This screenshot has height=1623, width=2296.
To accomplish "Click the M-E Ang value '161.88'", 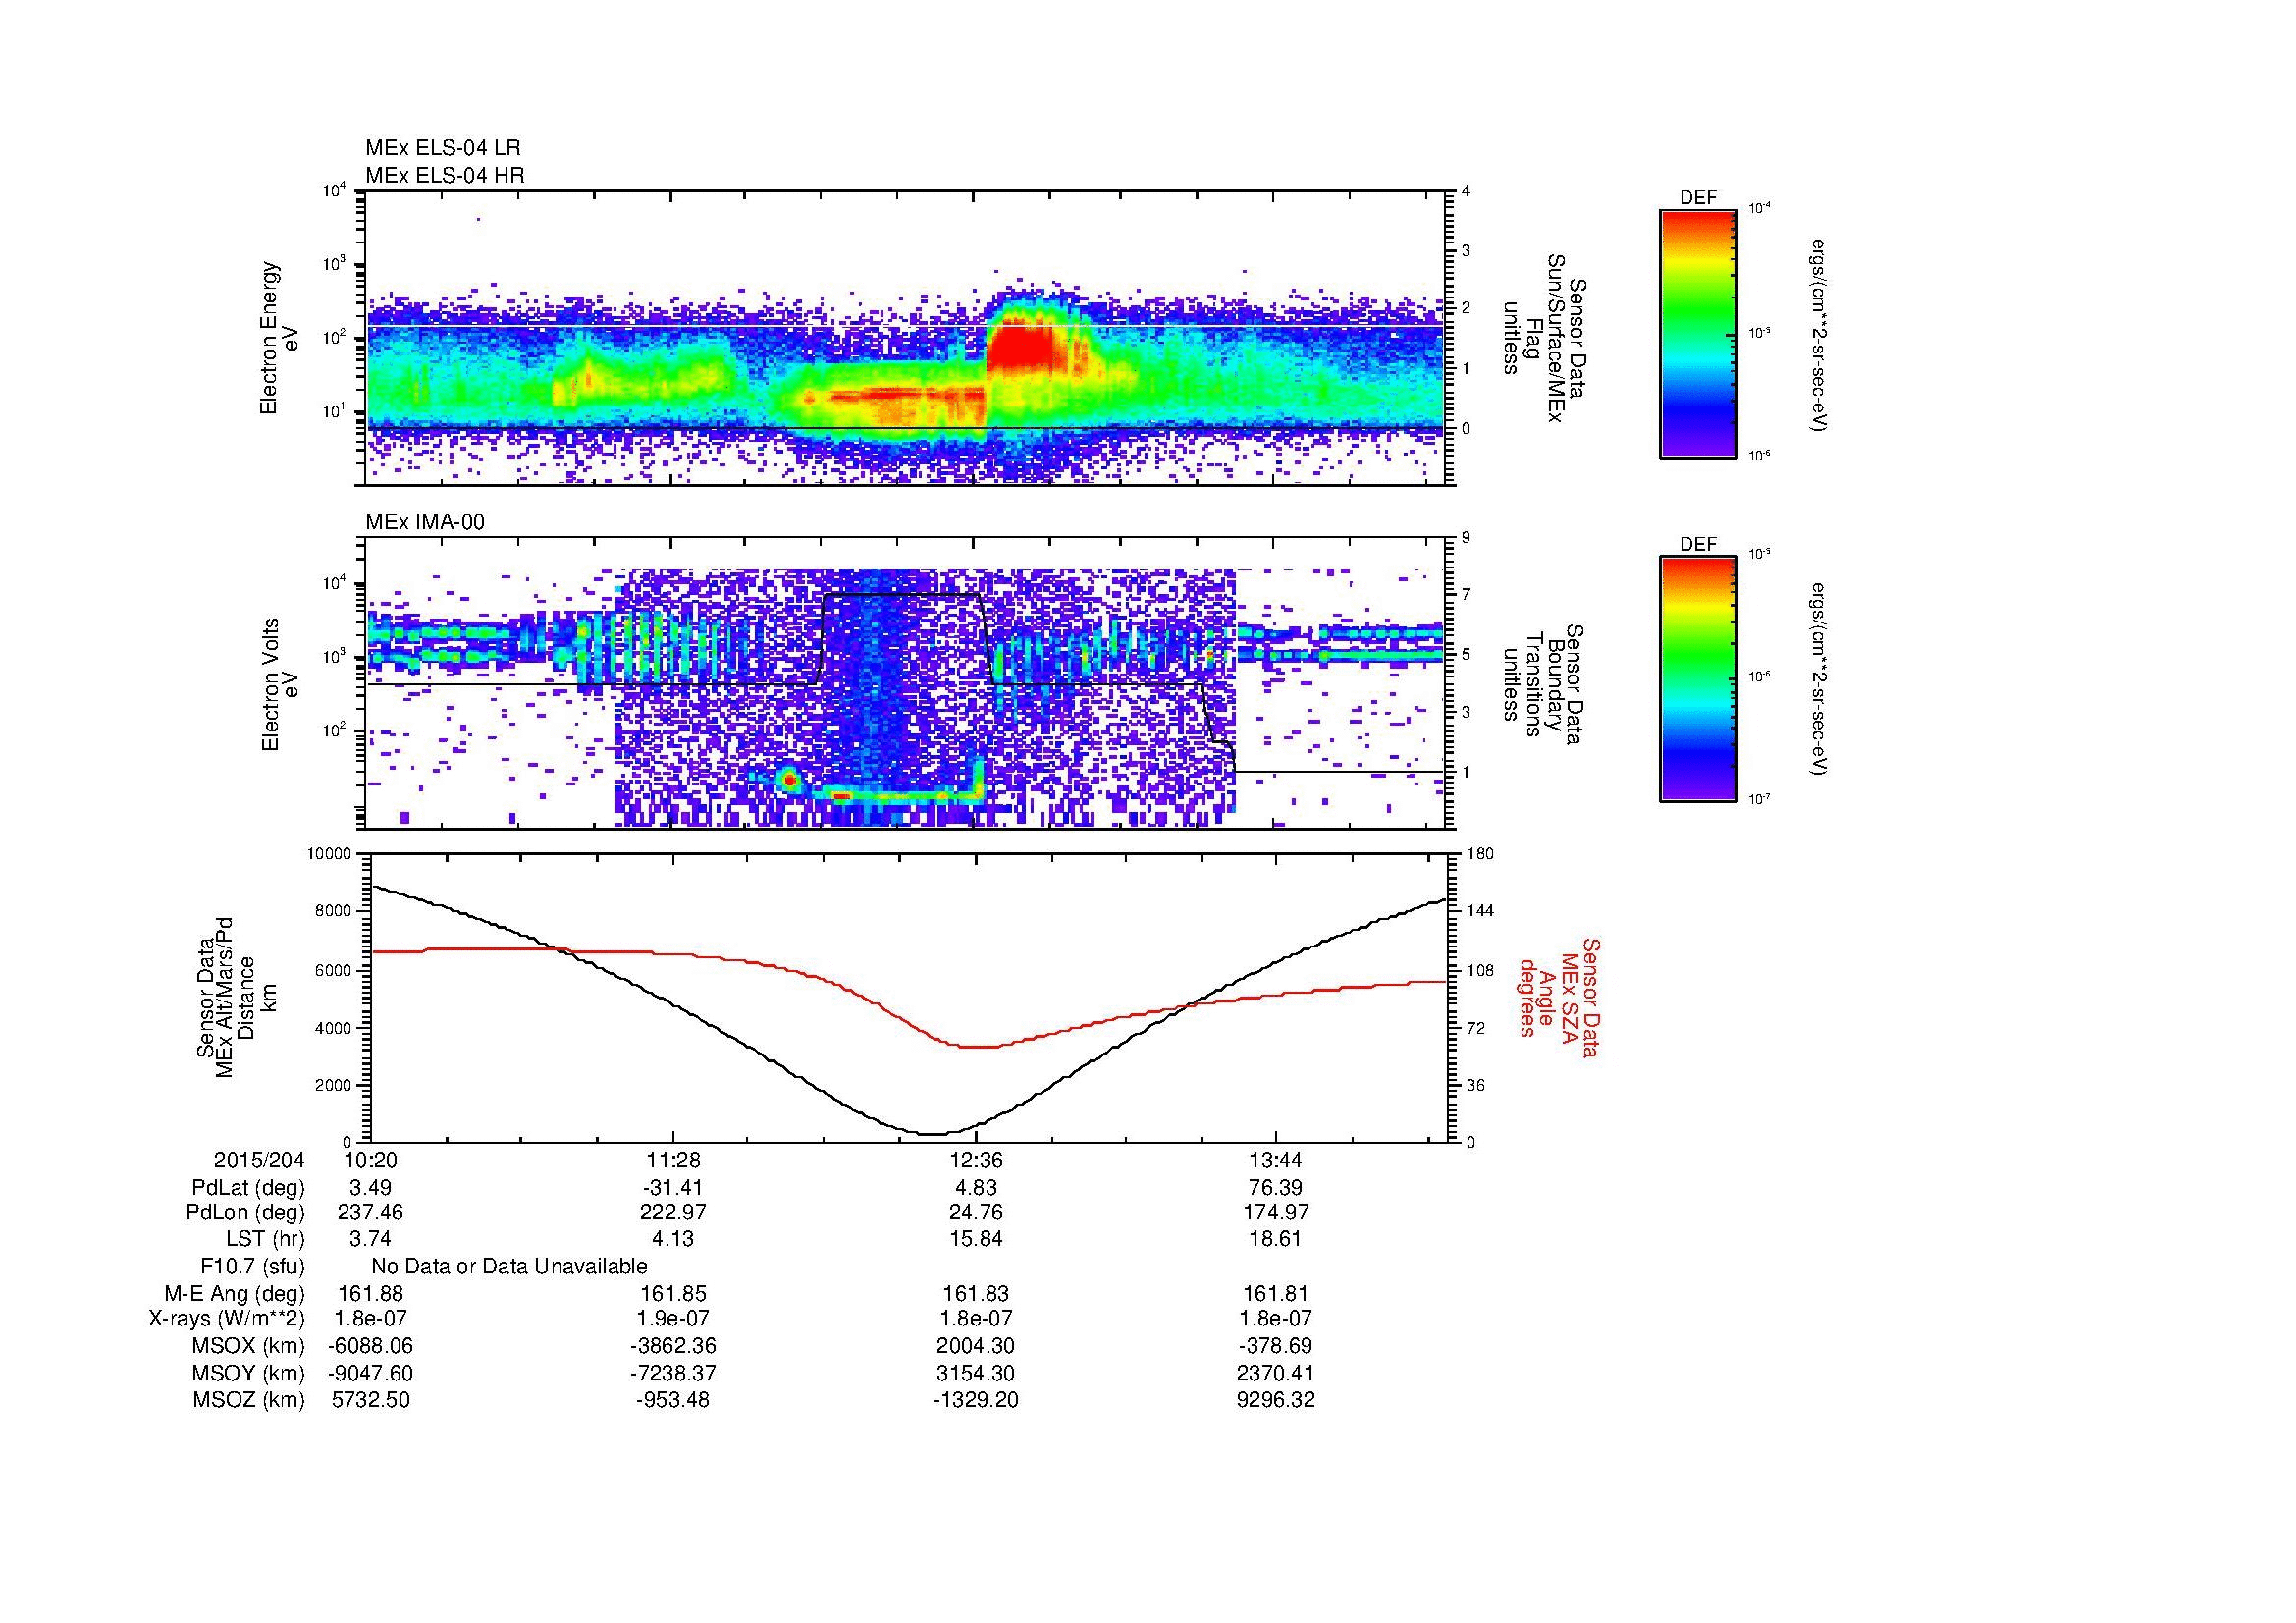I will (x=370, y=1293).
